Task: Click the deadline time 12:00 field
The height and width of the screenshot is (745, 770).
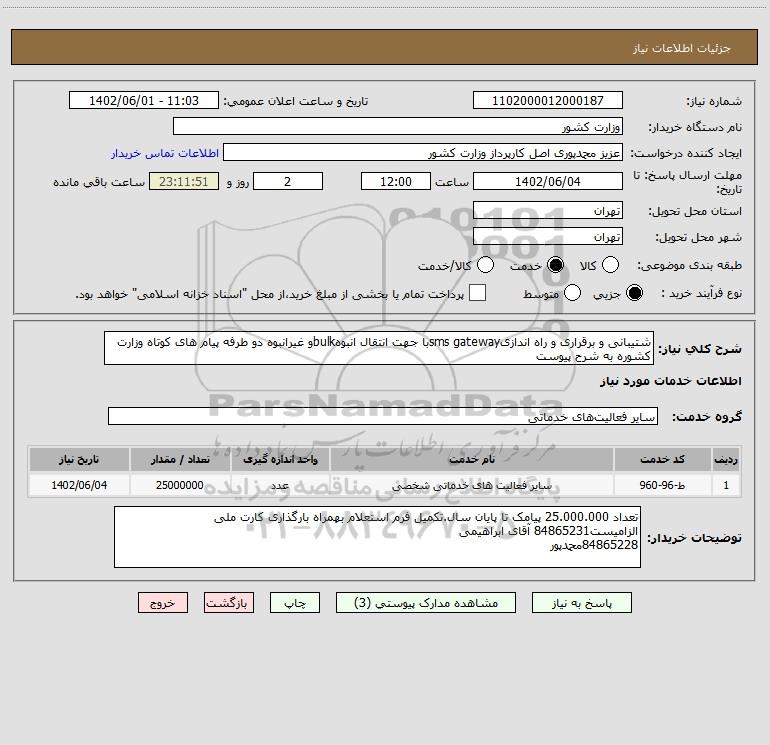Action: click(x=396, y=181)
